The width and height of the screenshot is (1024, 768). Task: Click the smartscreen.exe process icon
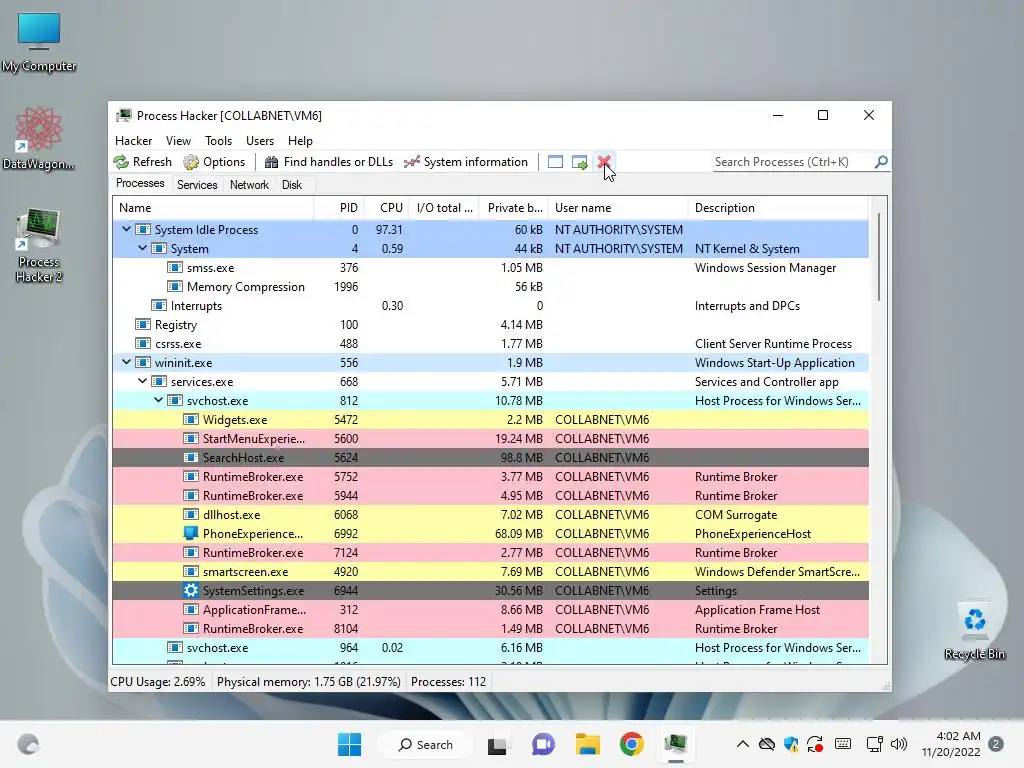191,571
